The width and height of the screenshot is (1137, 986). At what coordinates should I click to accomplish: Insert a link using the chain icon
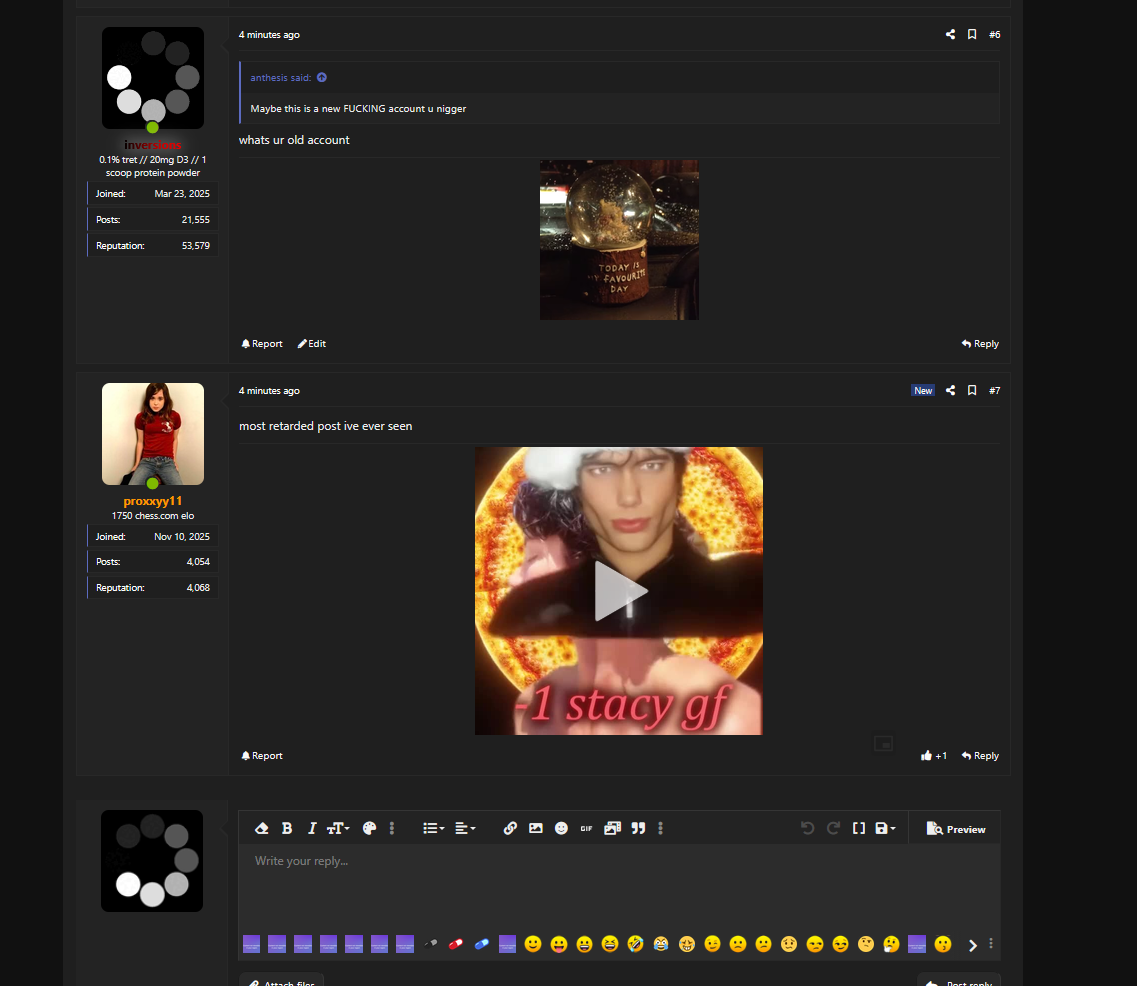[x=510, y=829]
